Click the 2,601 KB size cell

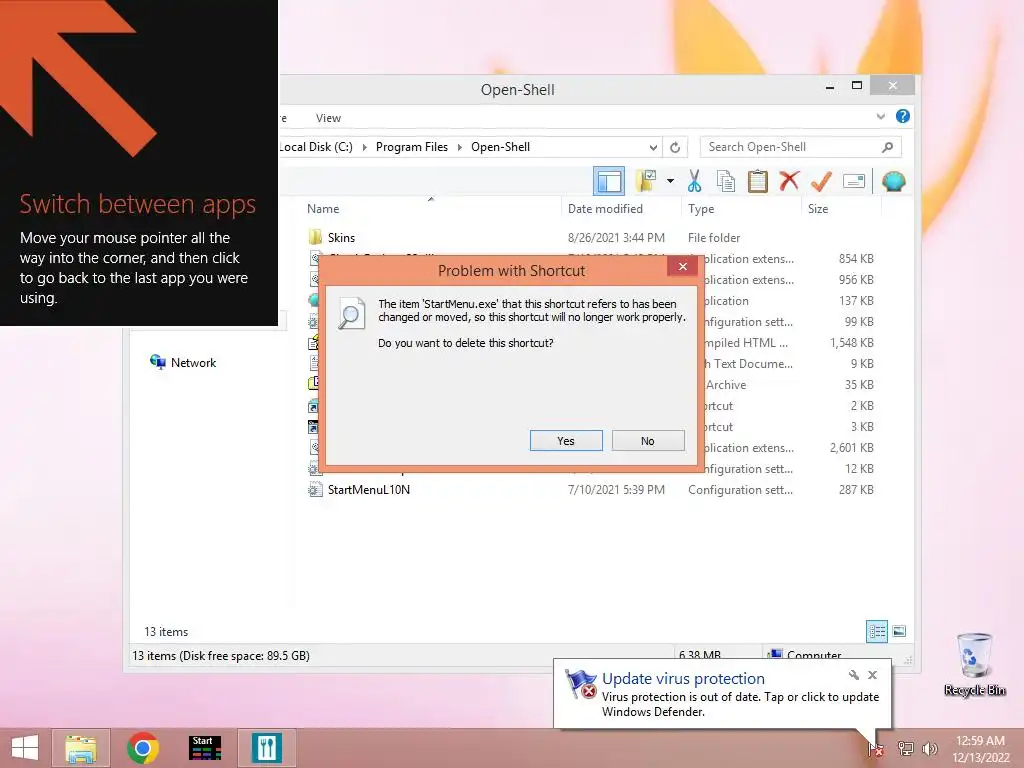coord(852,448)
